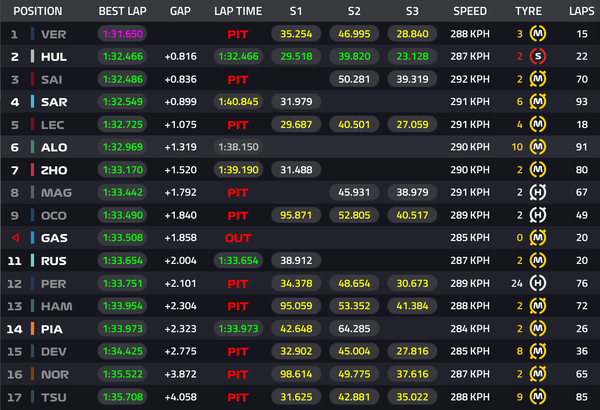Sort by the BEST LAP column header
The height and width of the screenshot is (410, 600).
tap(123, 10)
